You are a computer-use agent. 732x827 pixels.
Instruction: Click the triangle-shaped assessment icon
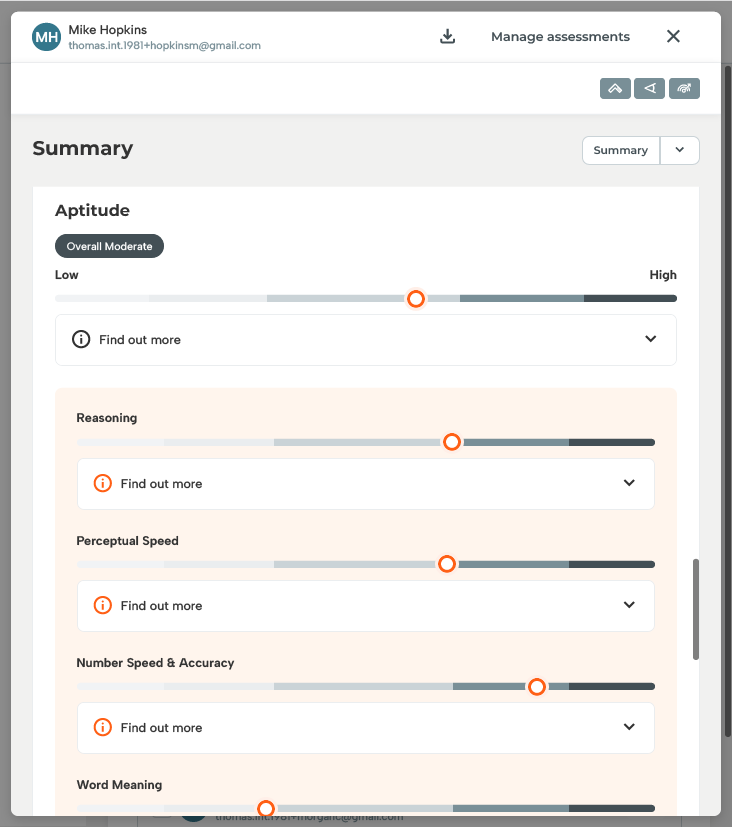click(x=650, y=89)
